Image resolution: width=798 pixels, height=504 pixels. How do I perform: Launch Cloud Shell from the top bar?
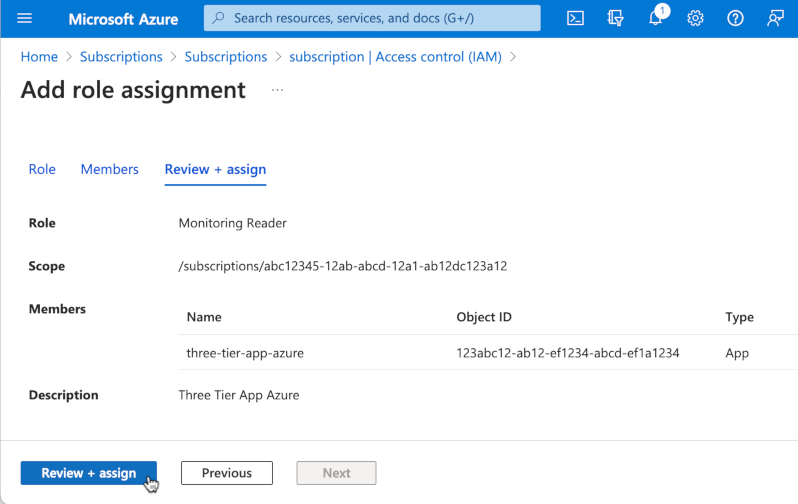[575, 18]
